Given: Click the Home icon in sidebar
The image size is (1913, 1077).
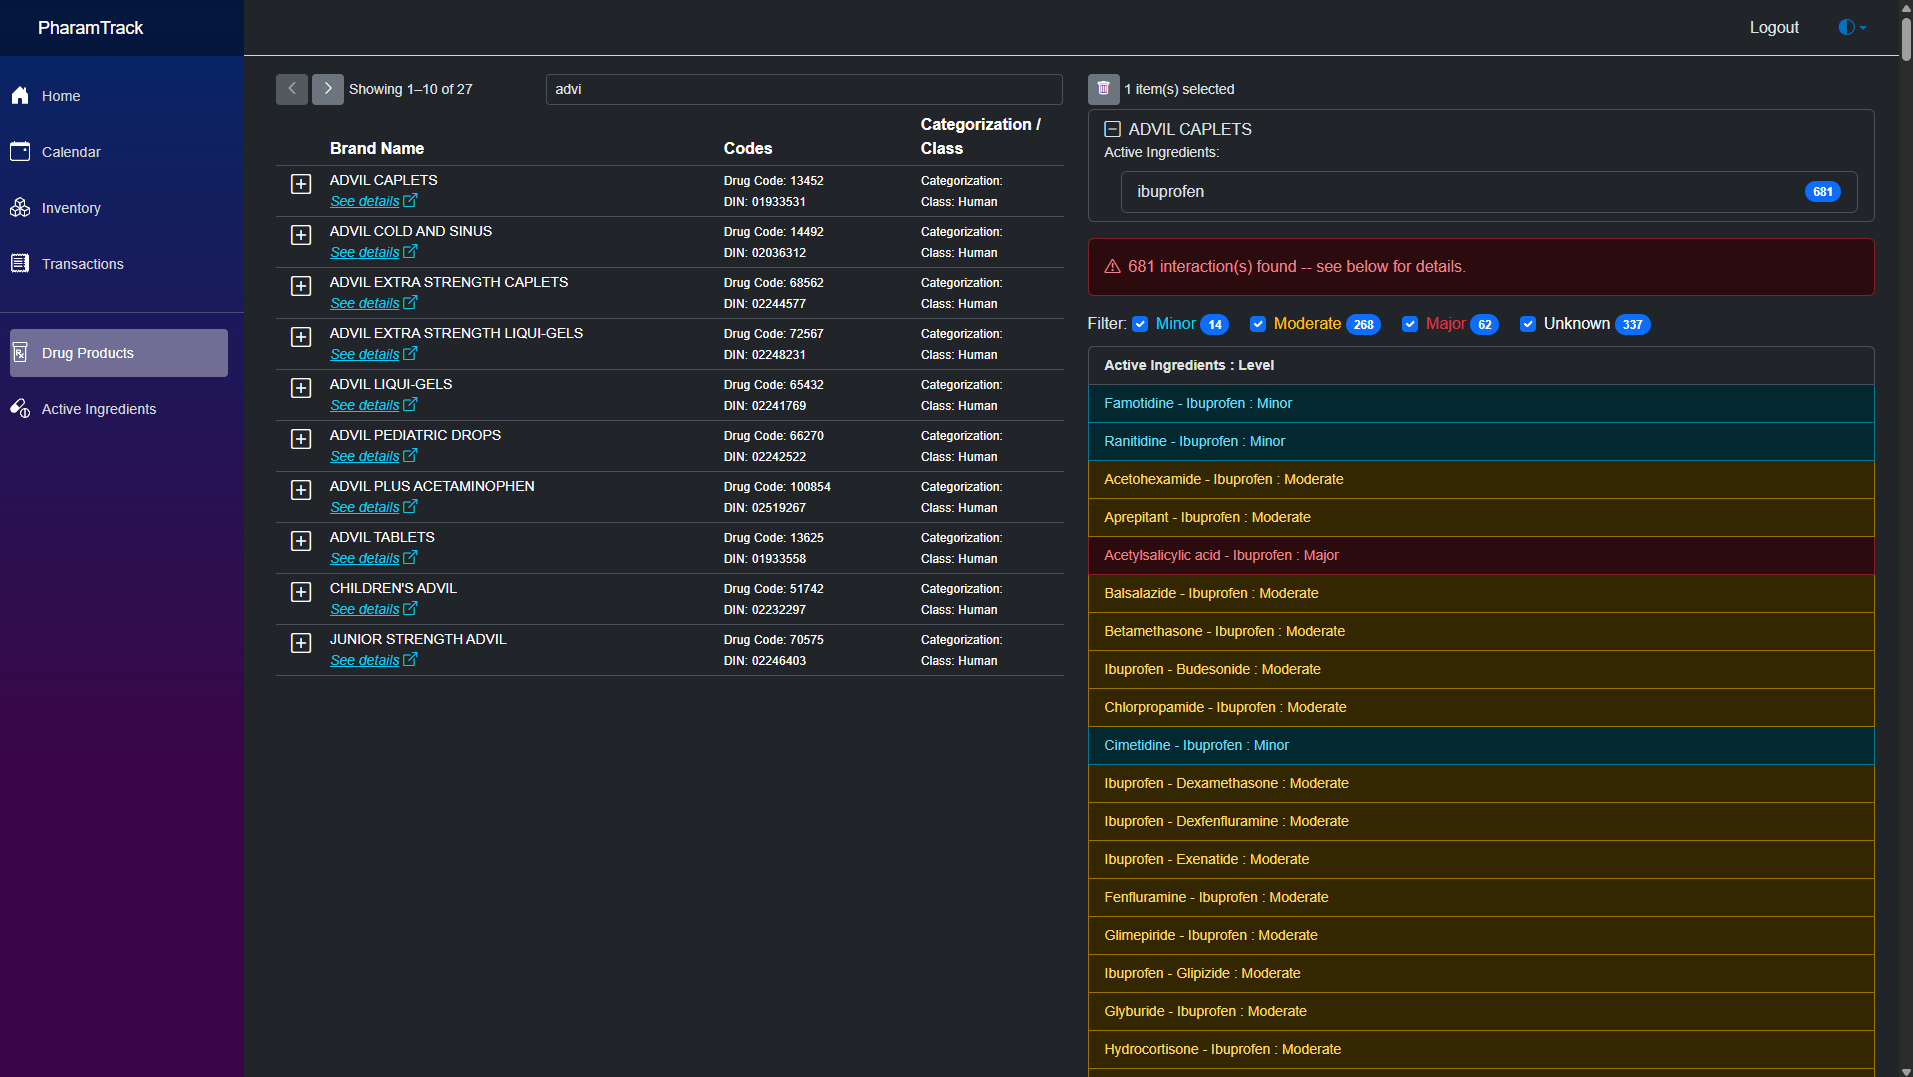Looking at the screenshot, I should 20,96.
